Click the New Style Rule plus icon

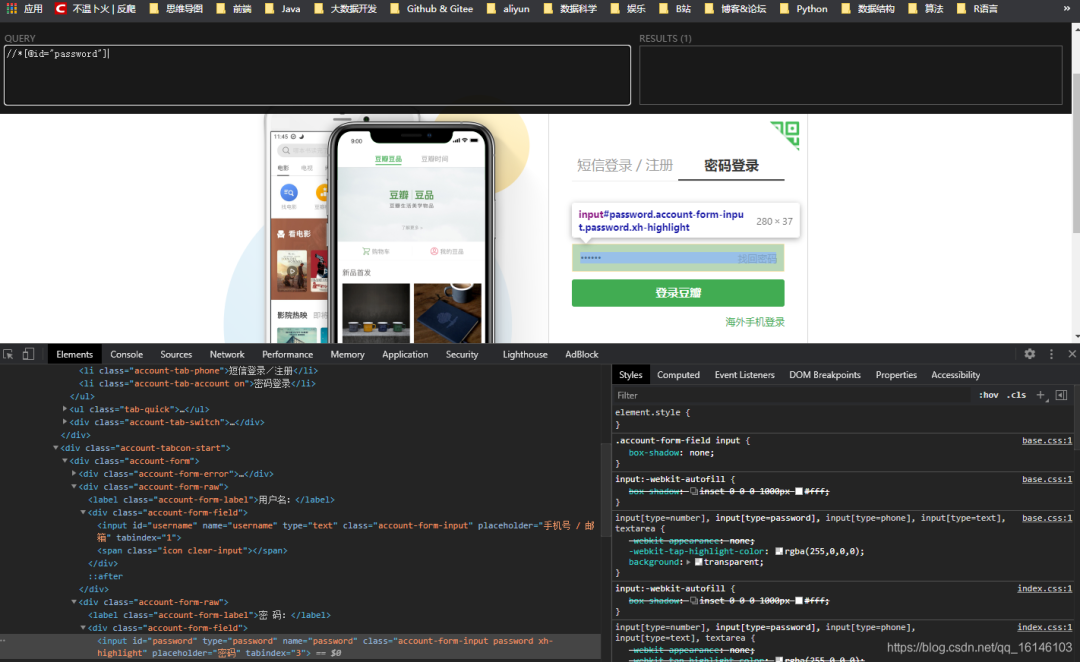(1041, 395)
